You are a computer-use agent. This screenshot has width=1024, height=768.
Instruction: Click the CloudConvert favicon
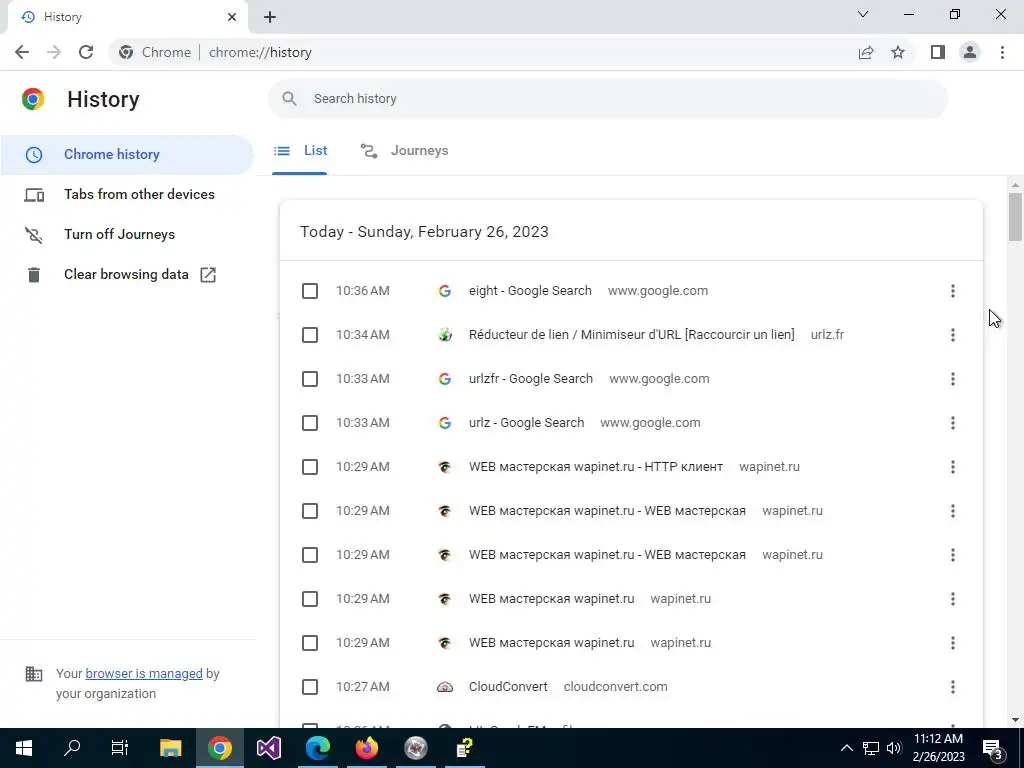tap(445, 687)
